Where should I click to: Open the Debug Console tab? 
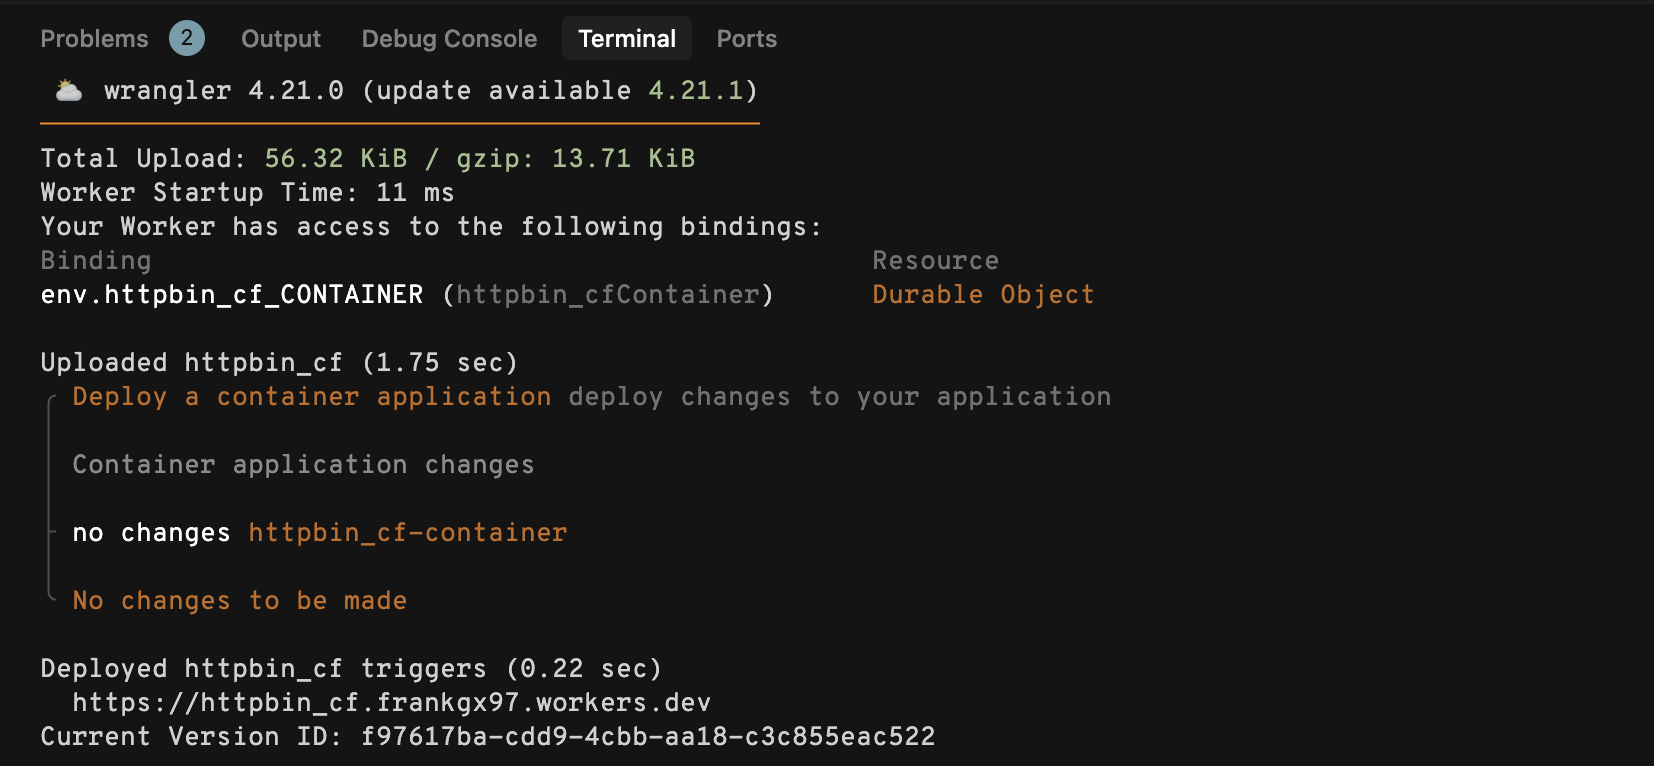pyautogui.click(x=449, y=39)
